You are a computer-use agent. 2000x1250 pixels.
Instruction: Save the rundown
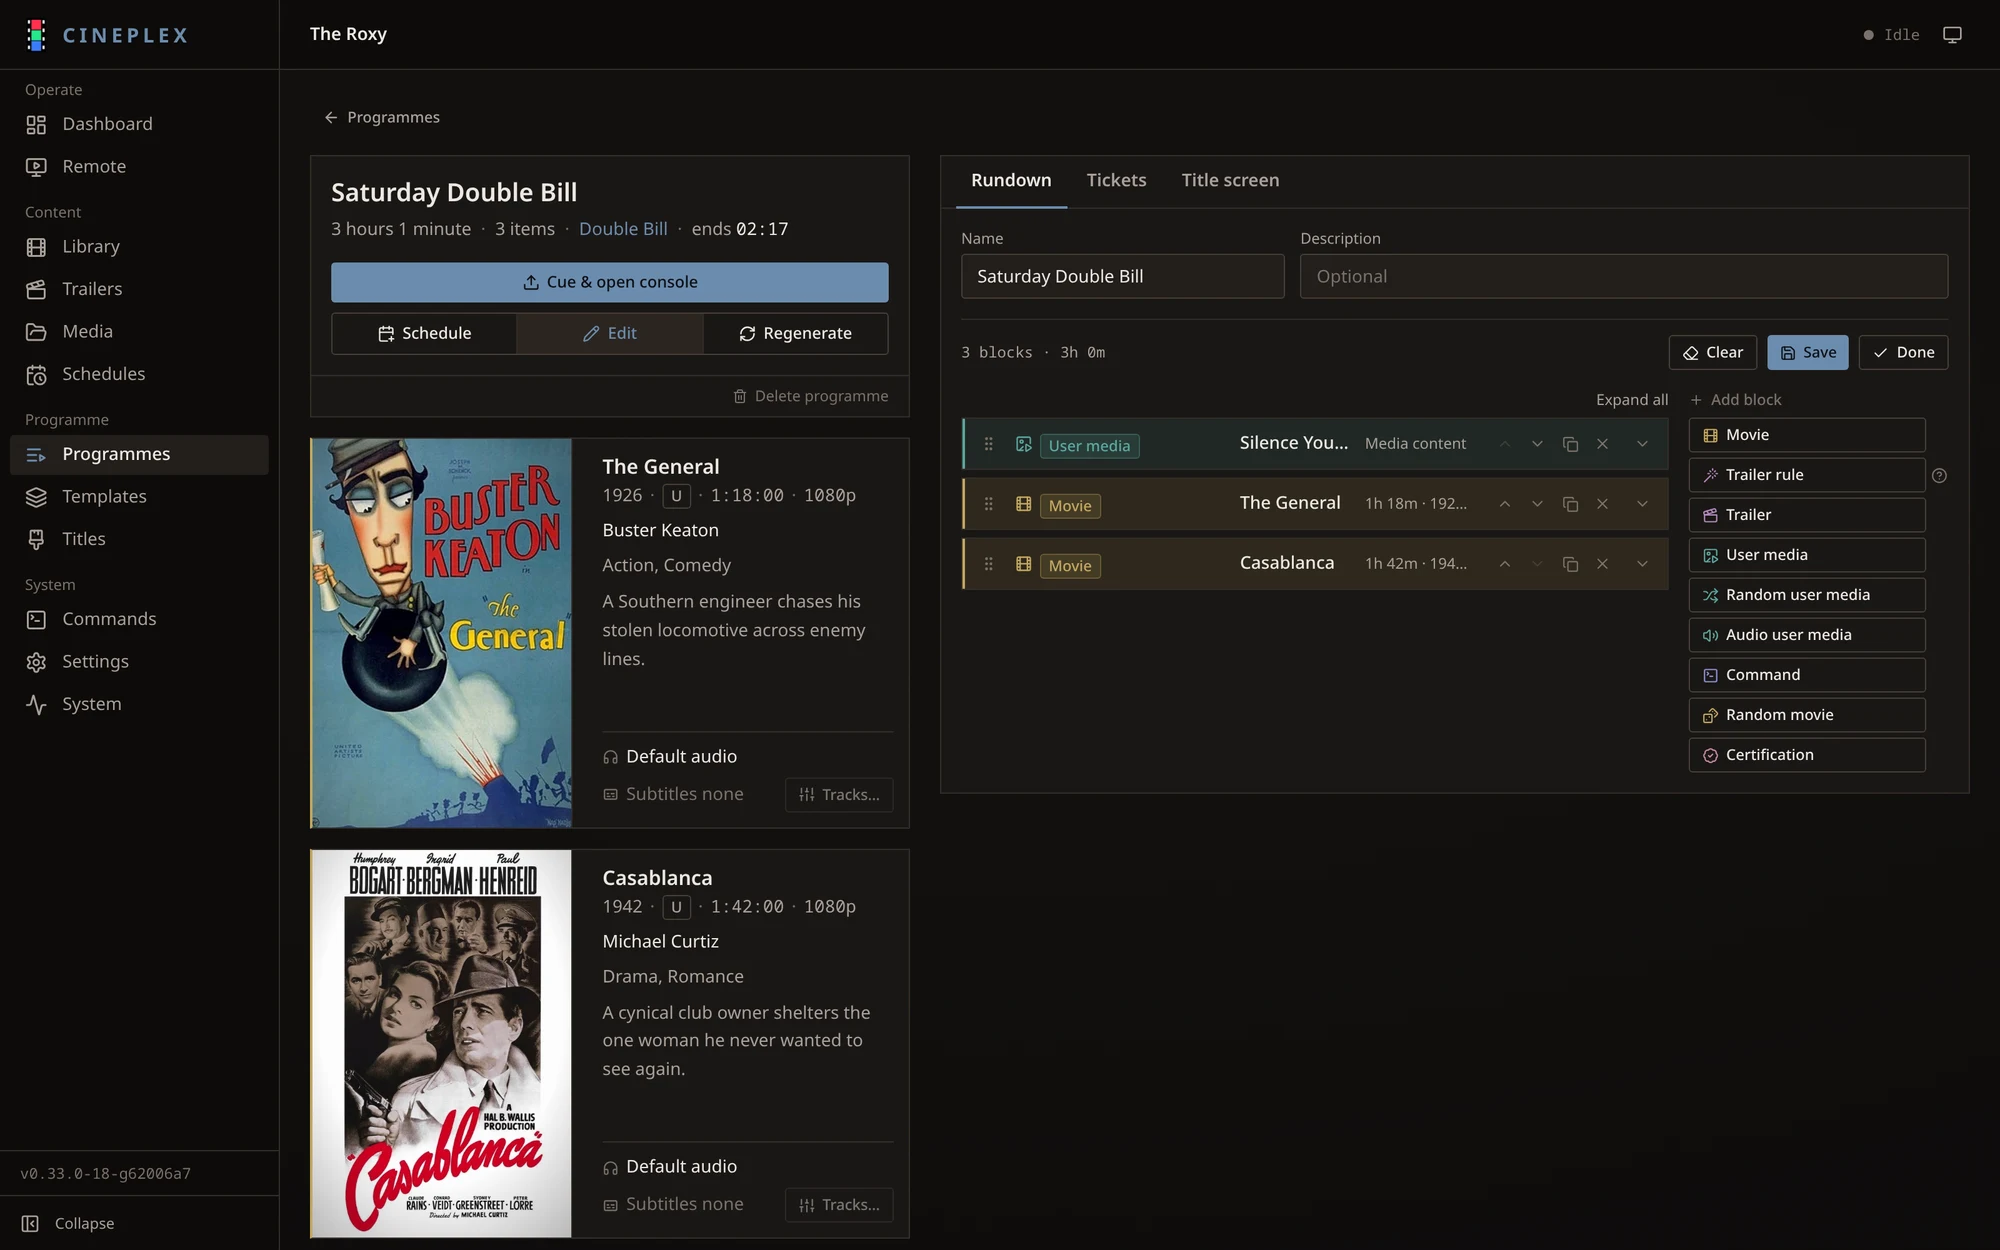tap(1808, 352)
